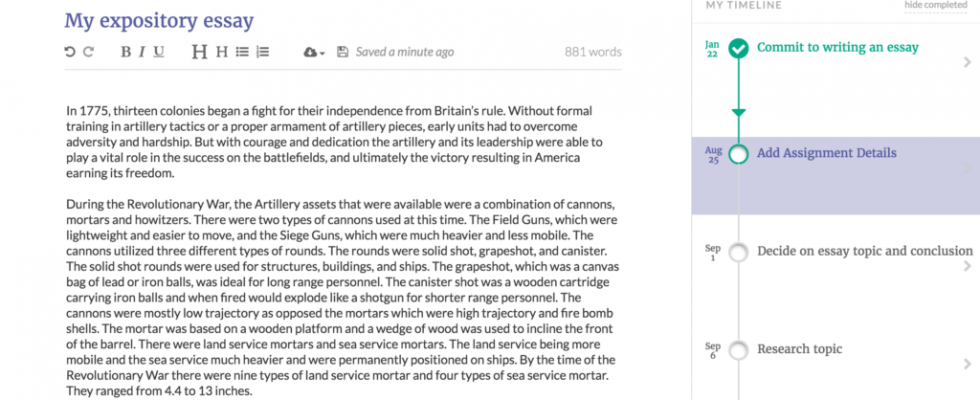Click the undo arrow icon
The height and width of the screenshot is (400, 980).
click(69, 52)
